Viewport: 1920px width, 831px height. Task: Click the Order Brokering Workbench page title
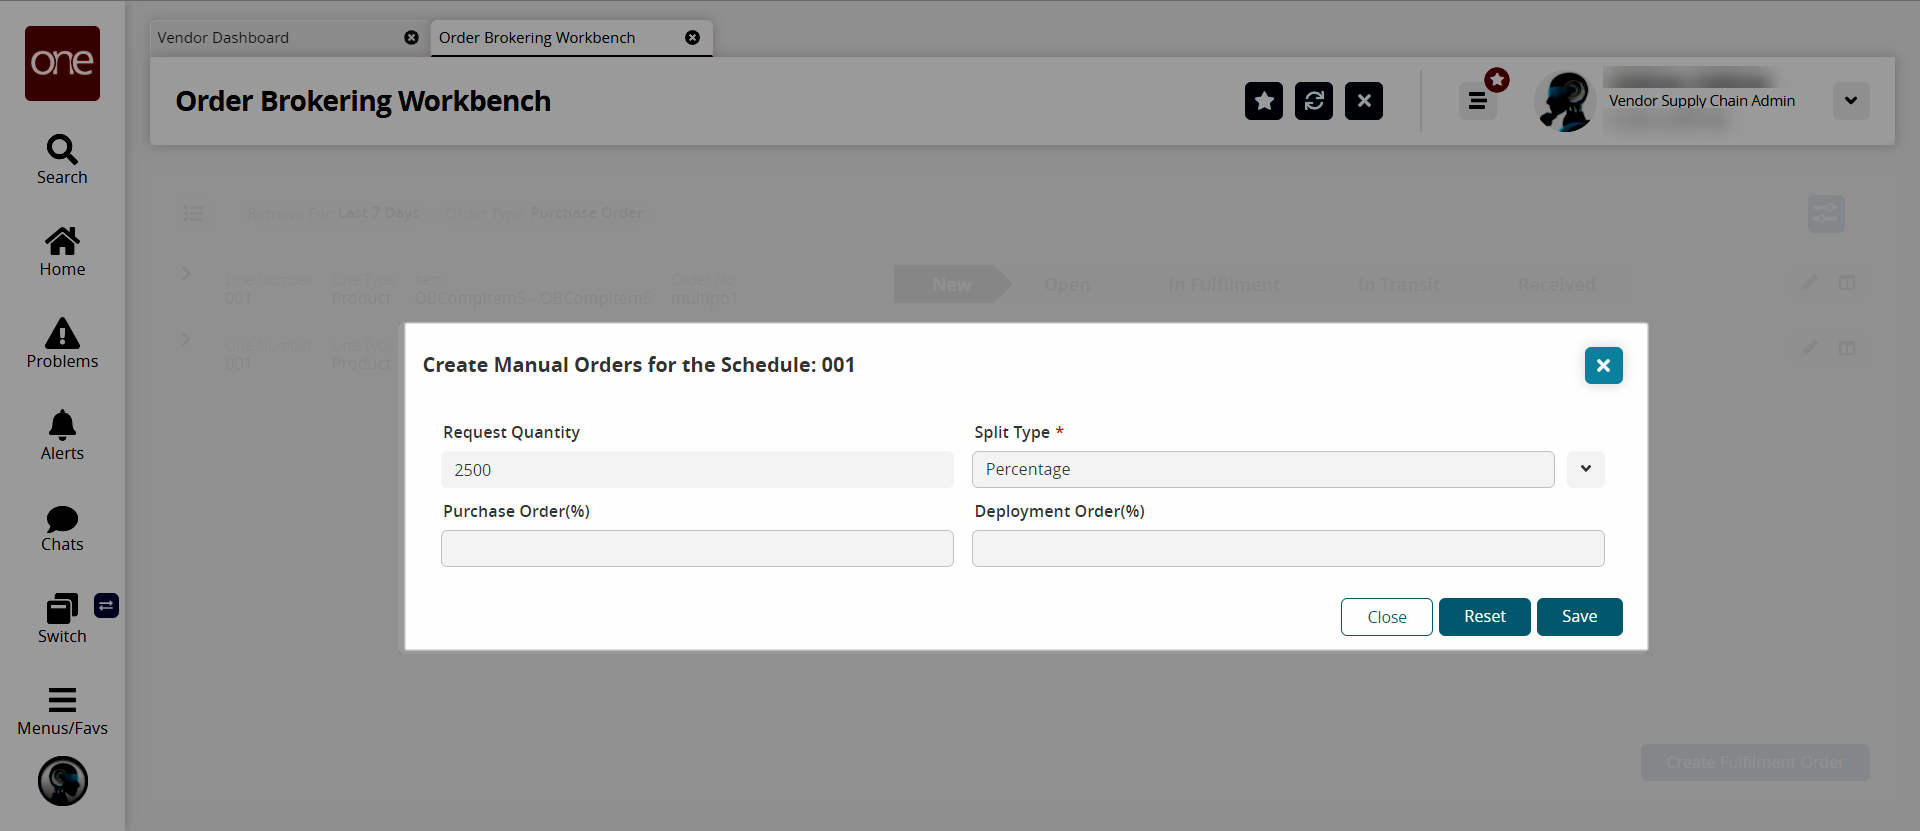pyautogui.click(x=363, y=101)
